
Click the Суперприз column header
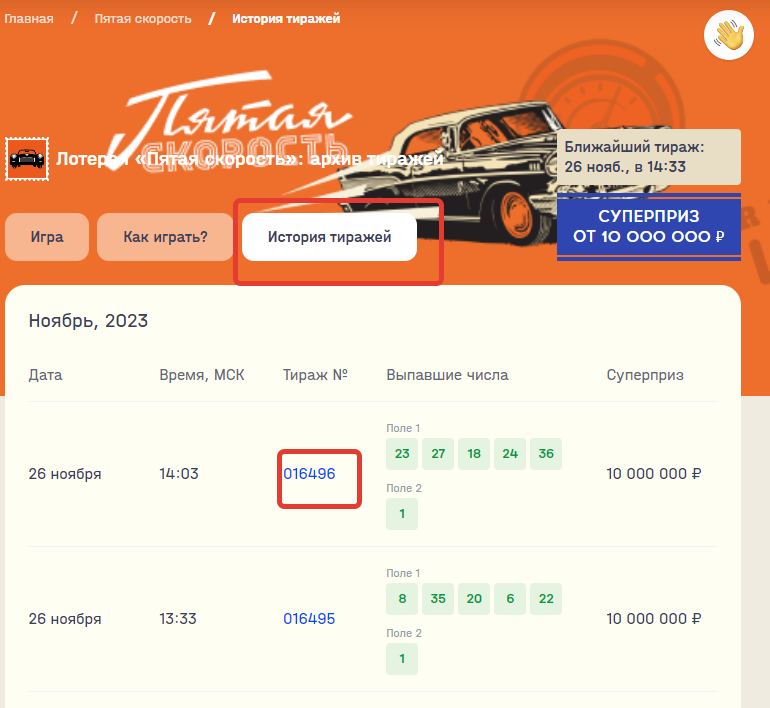pos(645,375)
